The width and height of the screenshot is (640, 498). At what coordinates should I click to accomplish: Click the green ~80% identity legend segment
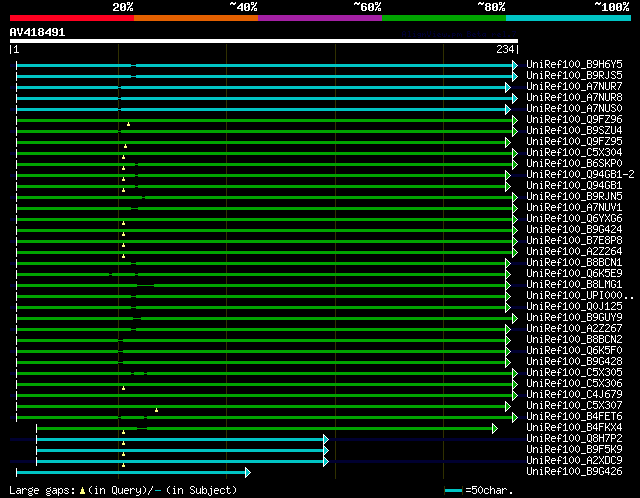pos(444,18)
